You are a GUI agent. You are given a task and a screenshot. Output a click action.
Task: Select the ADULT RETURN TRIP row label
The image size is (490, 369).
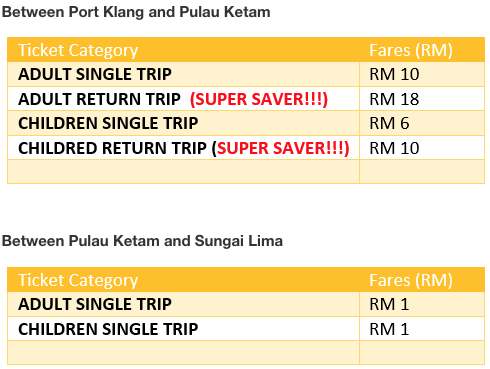(99, 99)
